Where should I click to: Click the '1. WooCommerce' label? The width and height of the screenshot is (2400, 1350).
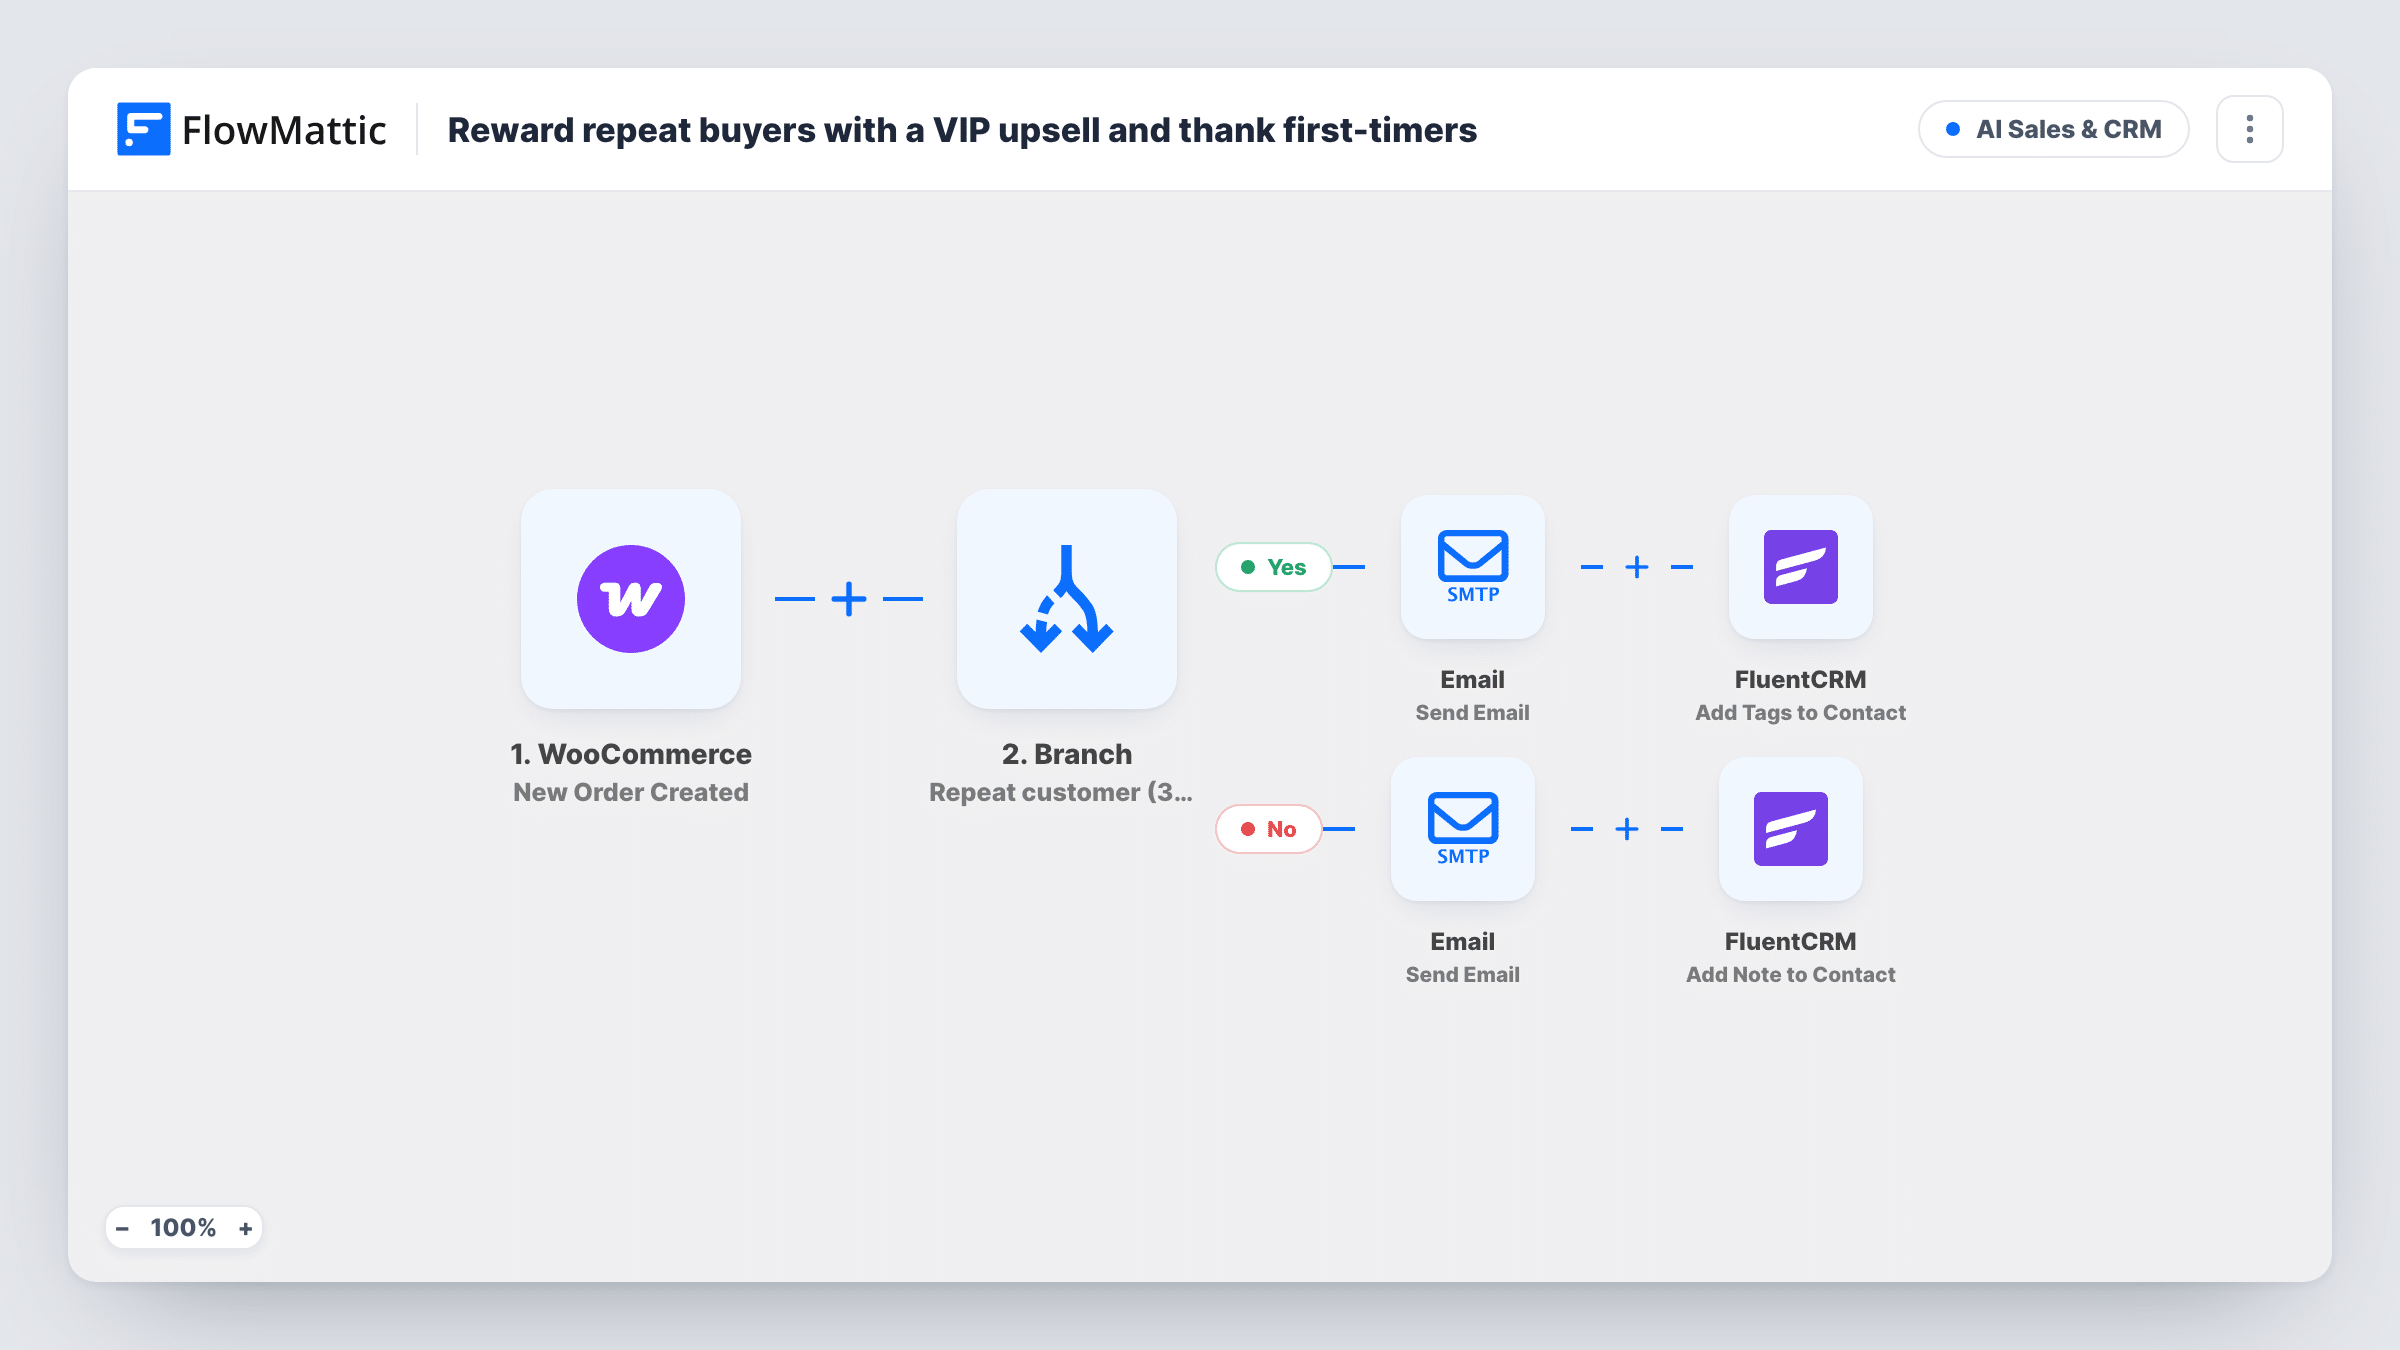click(631, 754)
